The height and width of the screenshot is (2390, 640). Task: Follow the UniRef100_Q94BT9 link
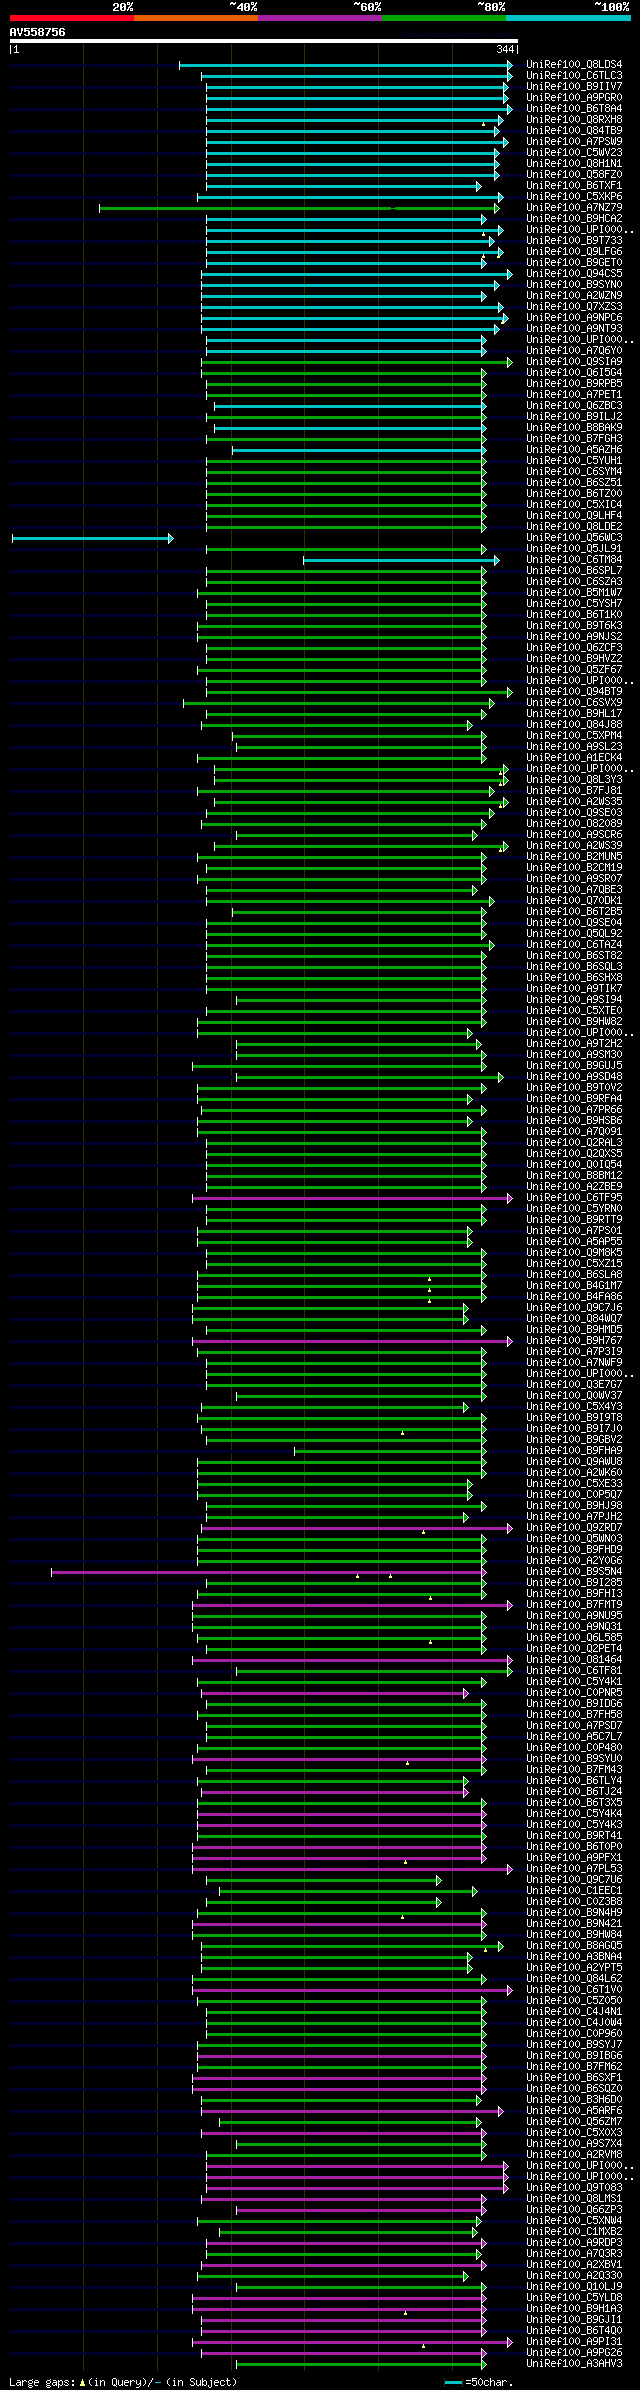click(x=574, y=692)
